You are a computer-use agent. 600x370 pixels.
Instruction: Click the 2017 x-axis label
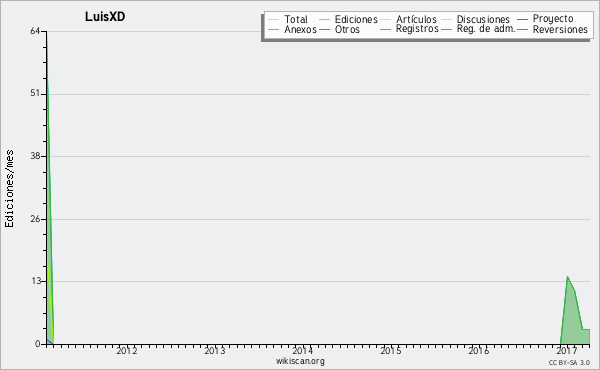[x=567, y=351]
